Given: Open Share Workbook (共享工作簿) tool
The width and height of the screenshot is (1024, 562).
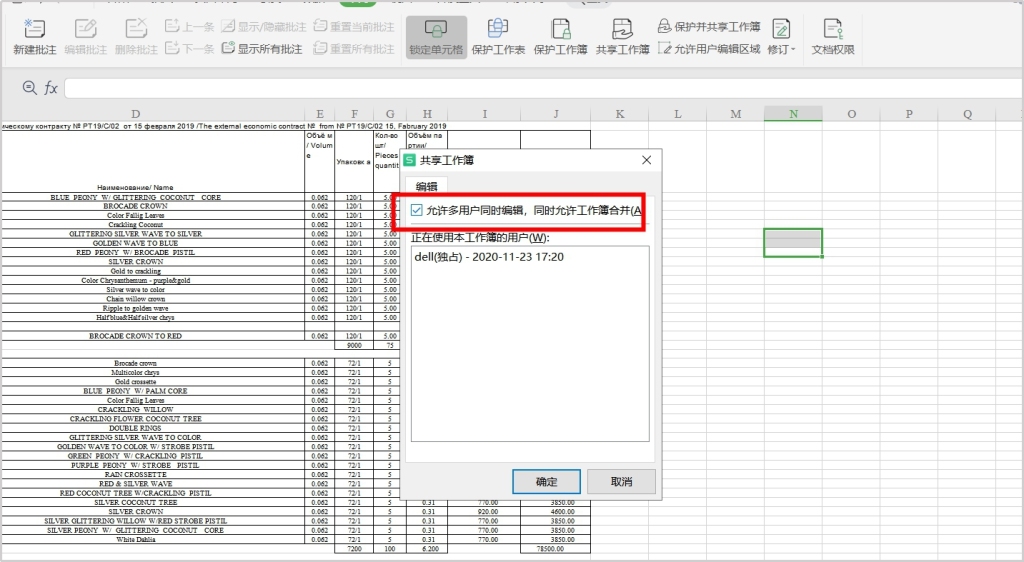Looking at the screenshot, I should click(x=622, y=37).
